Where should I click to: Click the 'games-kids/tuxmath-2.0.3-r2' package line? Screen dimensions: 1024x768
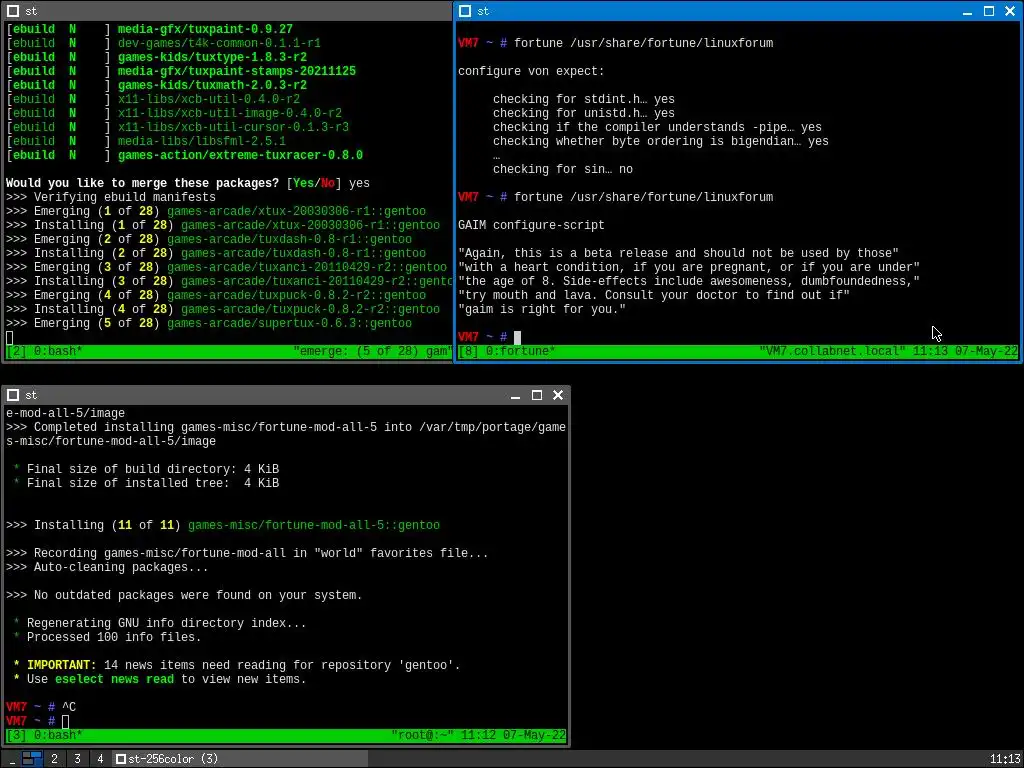[212, 86]
